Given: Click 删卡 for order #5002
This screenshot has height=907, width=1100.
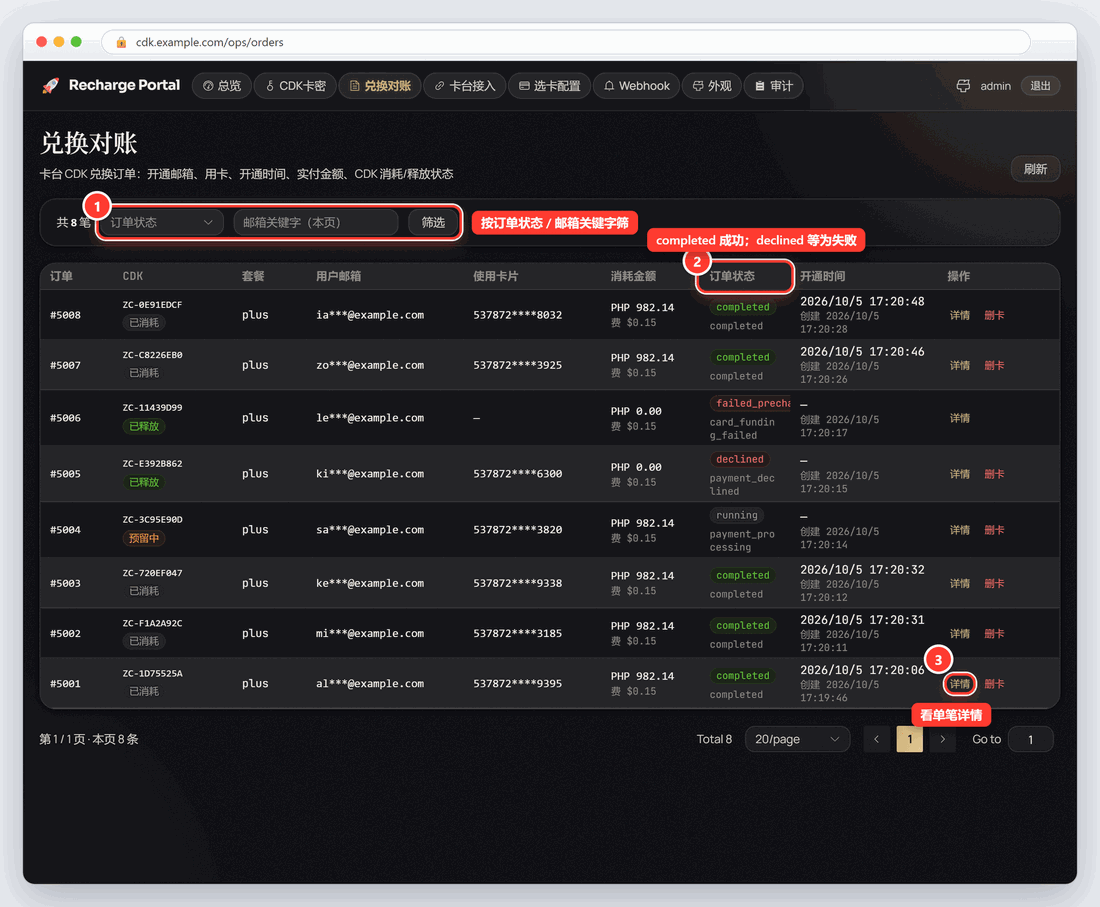Looking at the screenshot, I should point(994,633).
